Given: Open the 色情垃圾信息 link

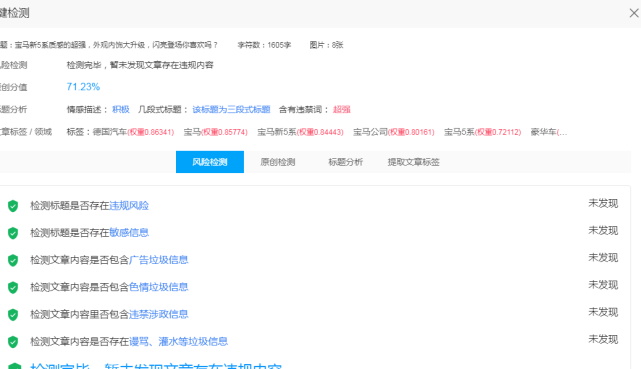Looking at the screenshot, I should tap(159, 287).
